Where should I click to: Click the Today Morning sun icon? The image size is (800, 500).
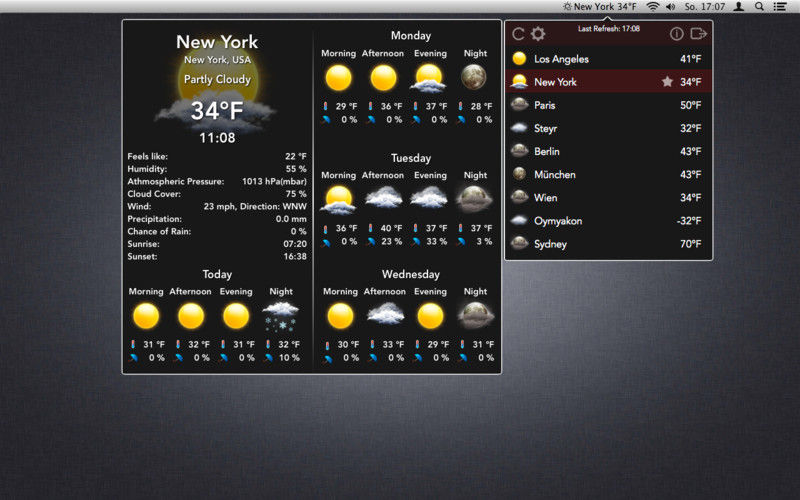(146, 316)
